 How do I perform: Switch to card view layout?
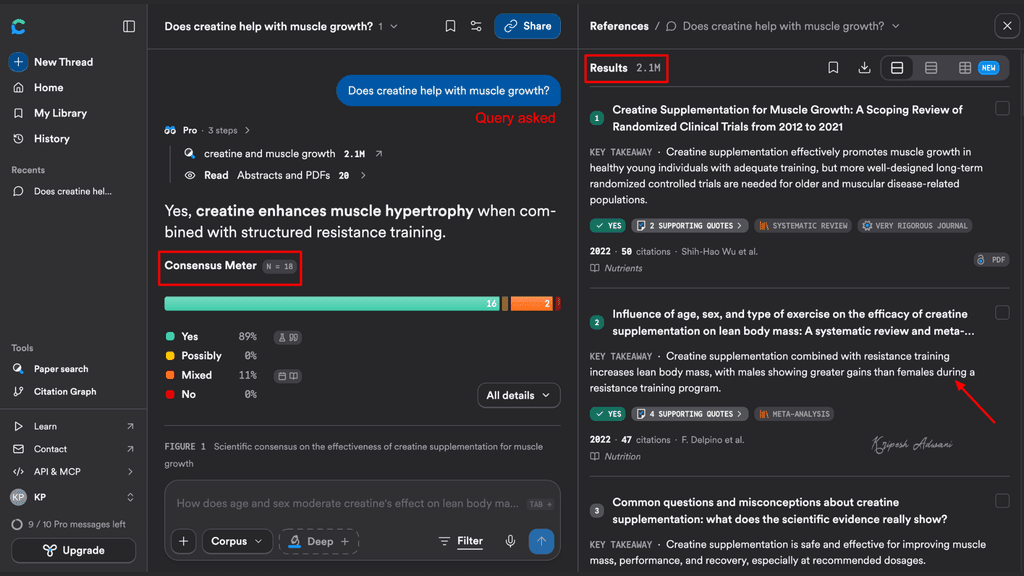click(897, 68)
